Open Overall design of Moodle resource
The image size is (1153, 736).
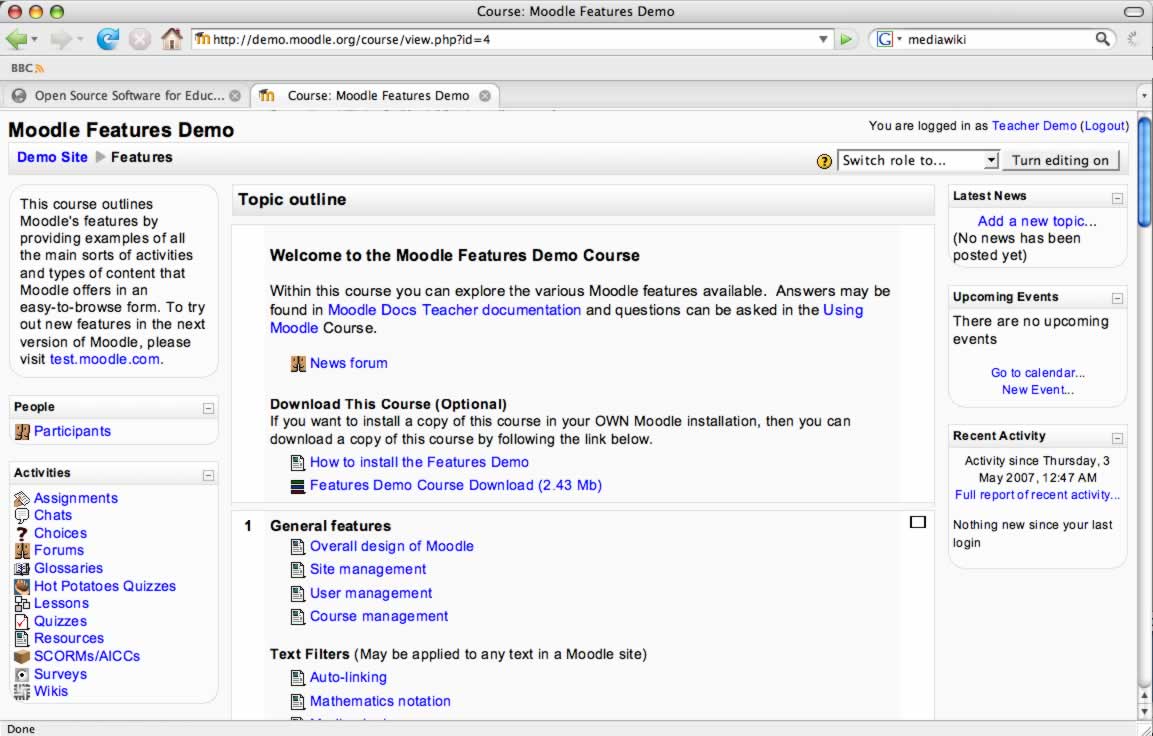coord(391,546)
